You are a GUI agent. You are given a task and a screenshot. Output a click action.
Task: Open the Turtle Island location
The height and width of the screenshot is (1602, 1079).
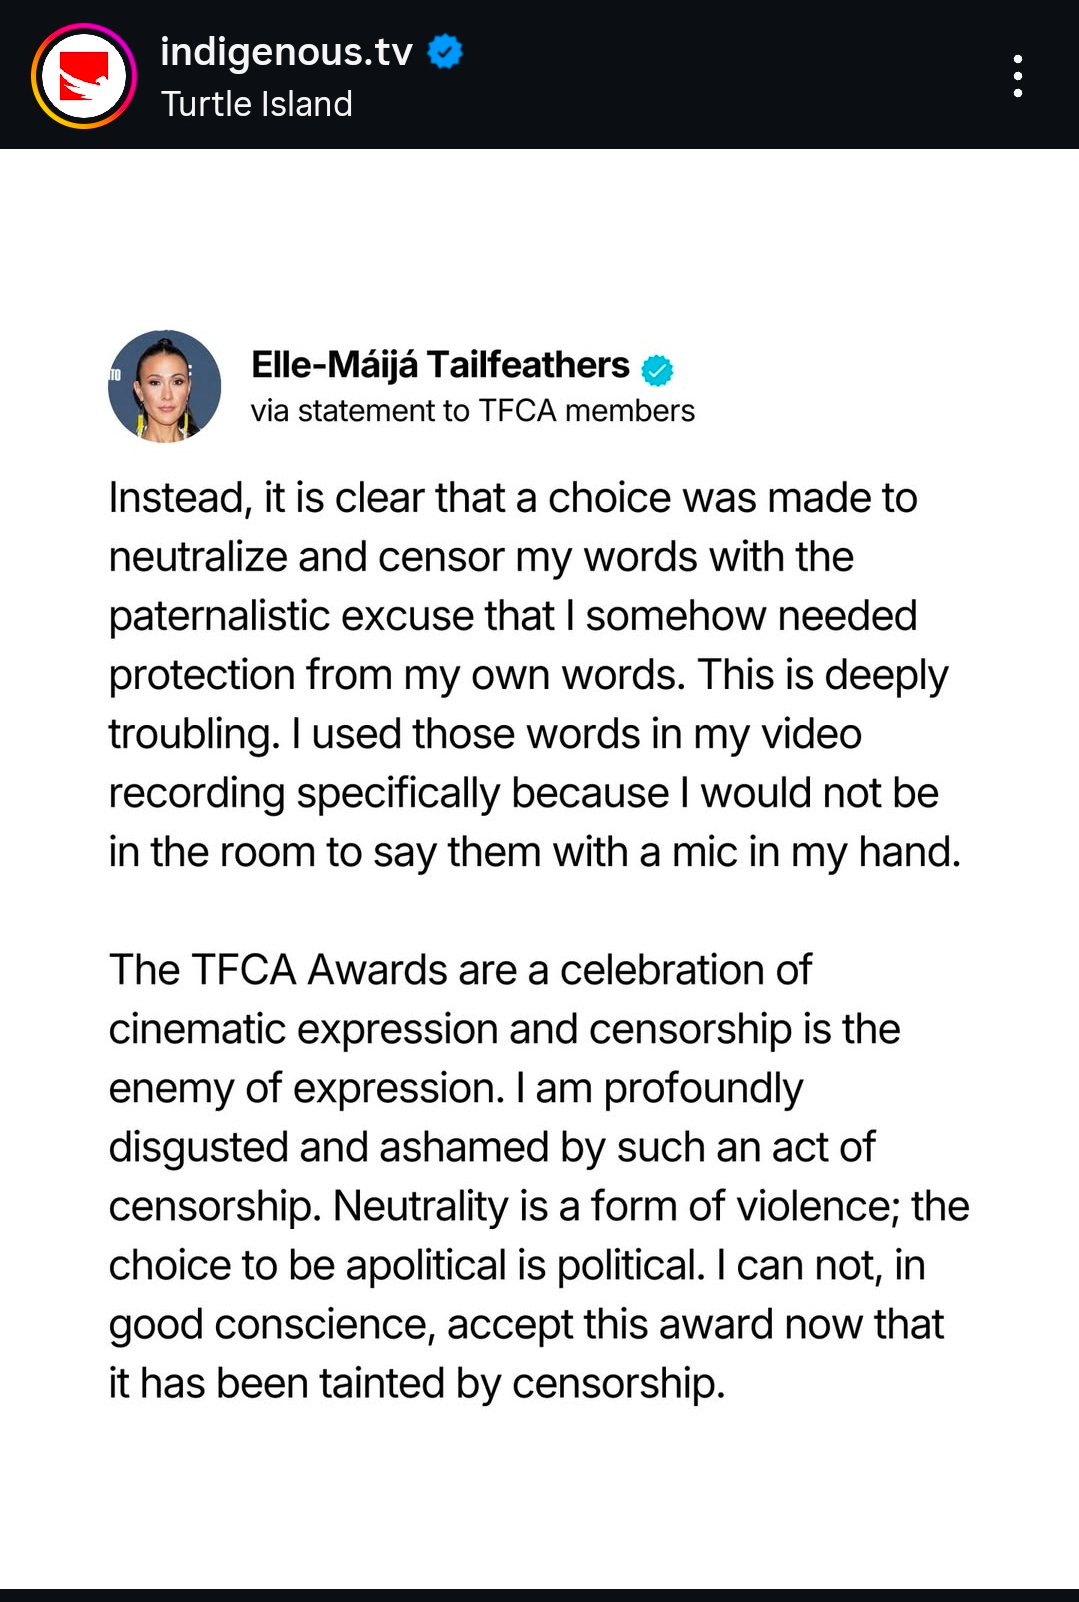click(257, 104)
